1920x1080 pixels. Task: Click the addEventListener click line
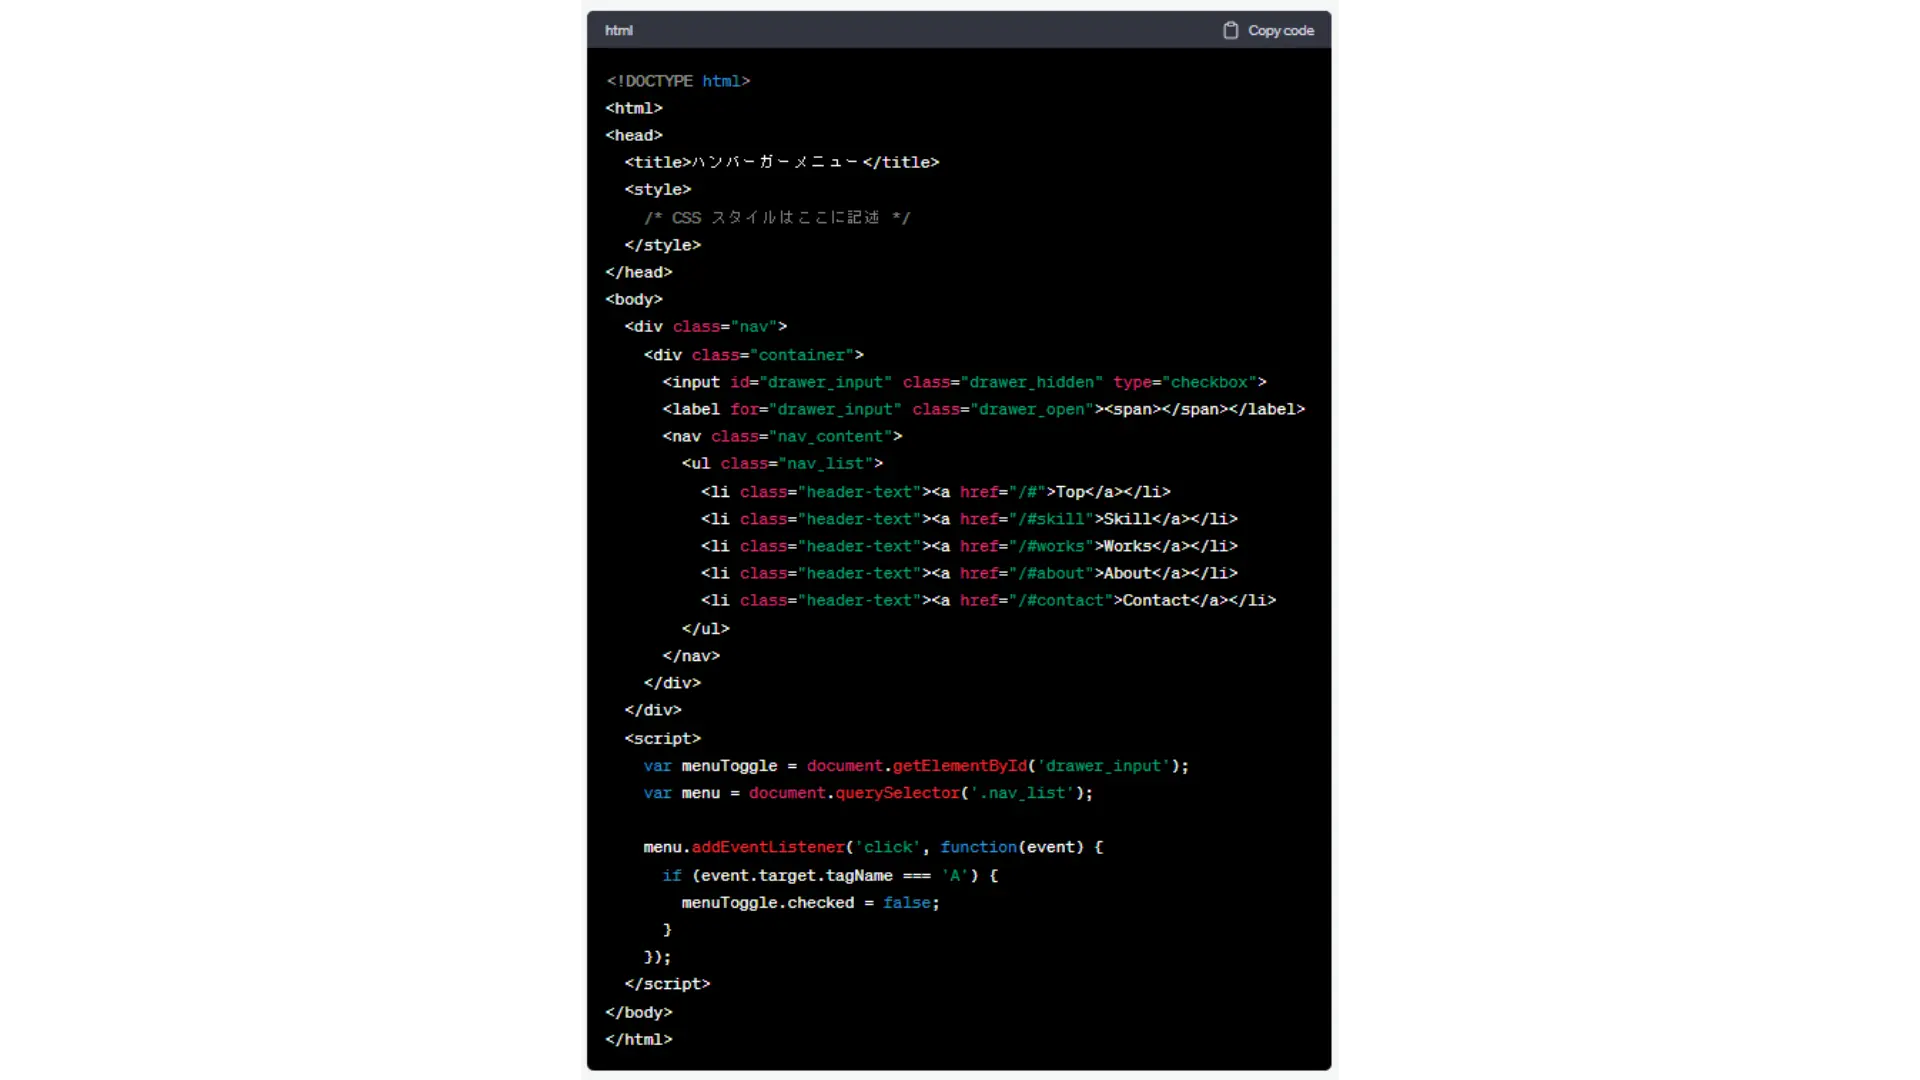point(872,847)
